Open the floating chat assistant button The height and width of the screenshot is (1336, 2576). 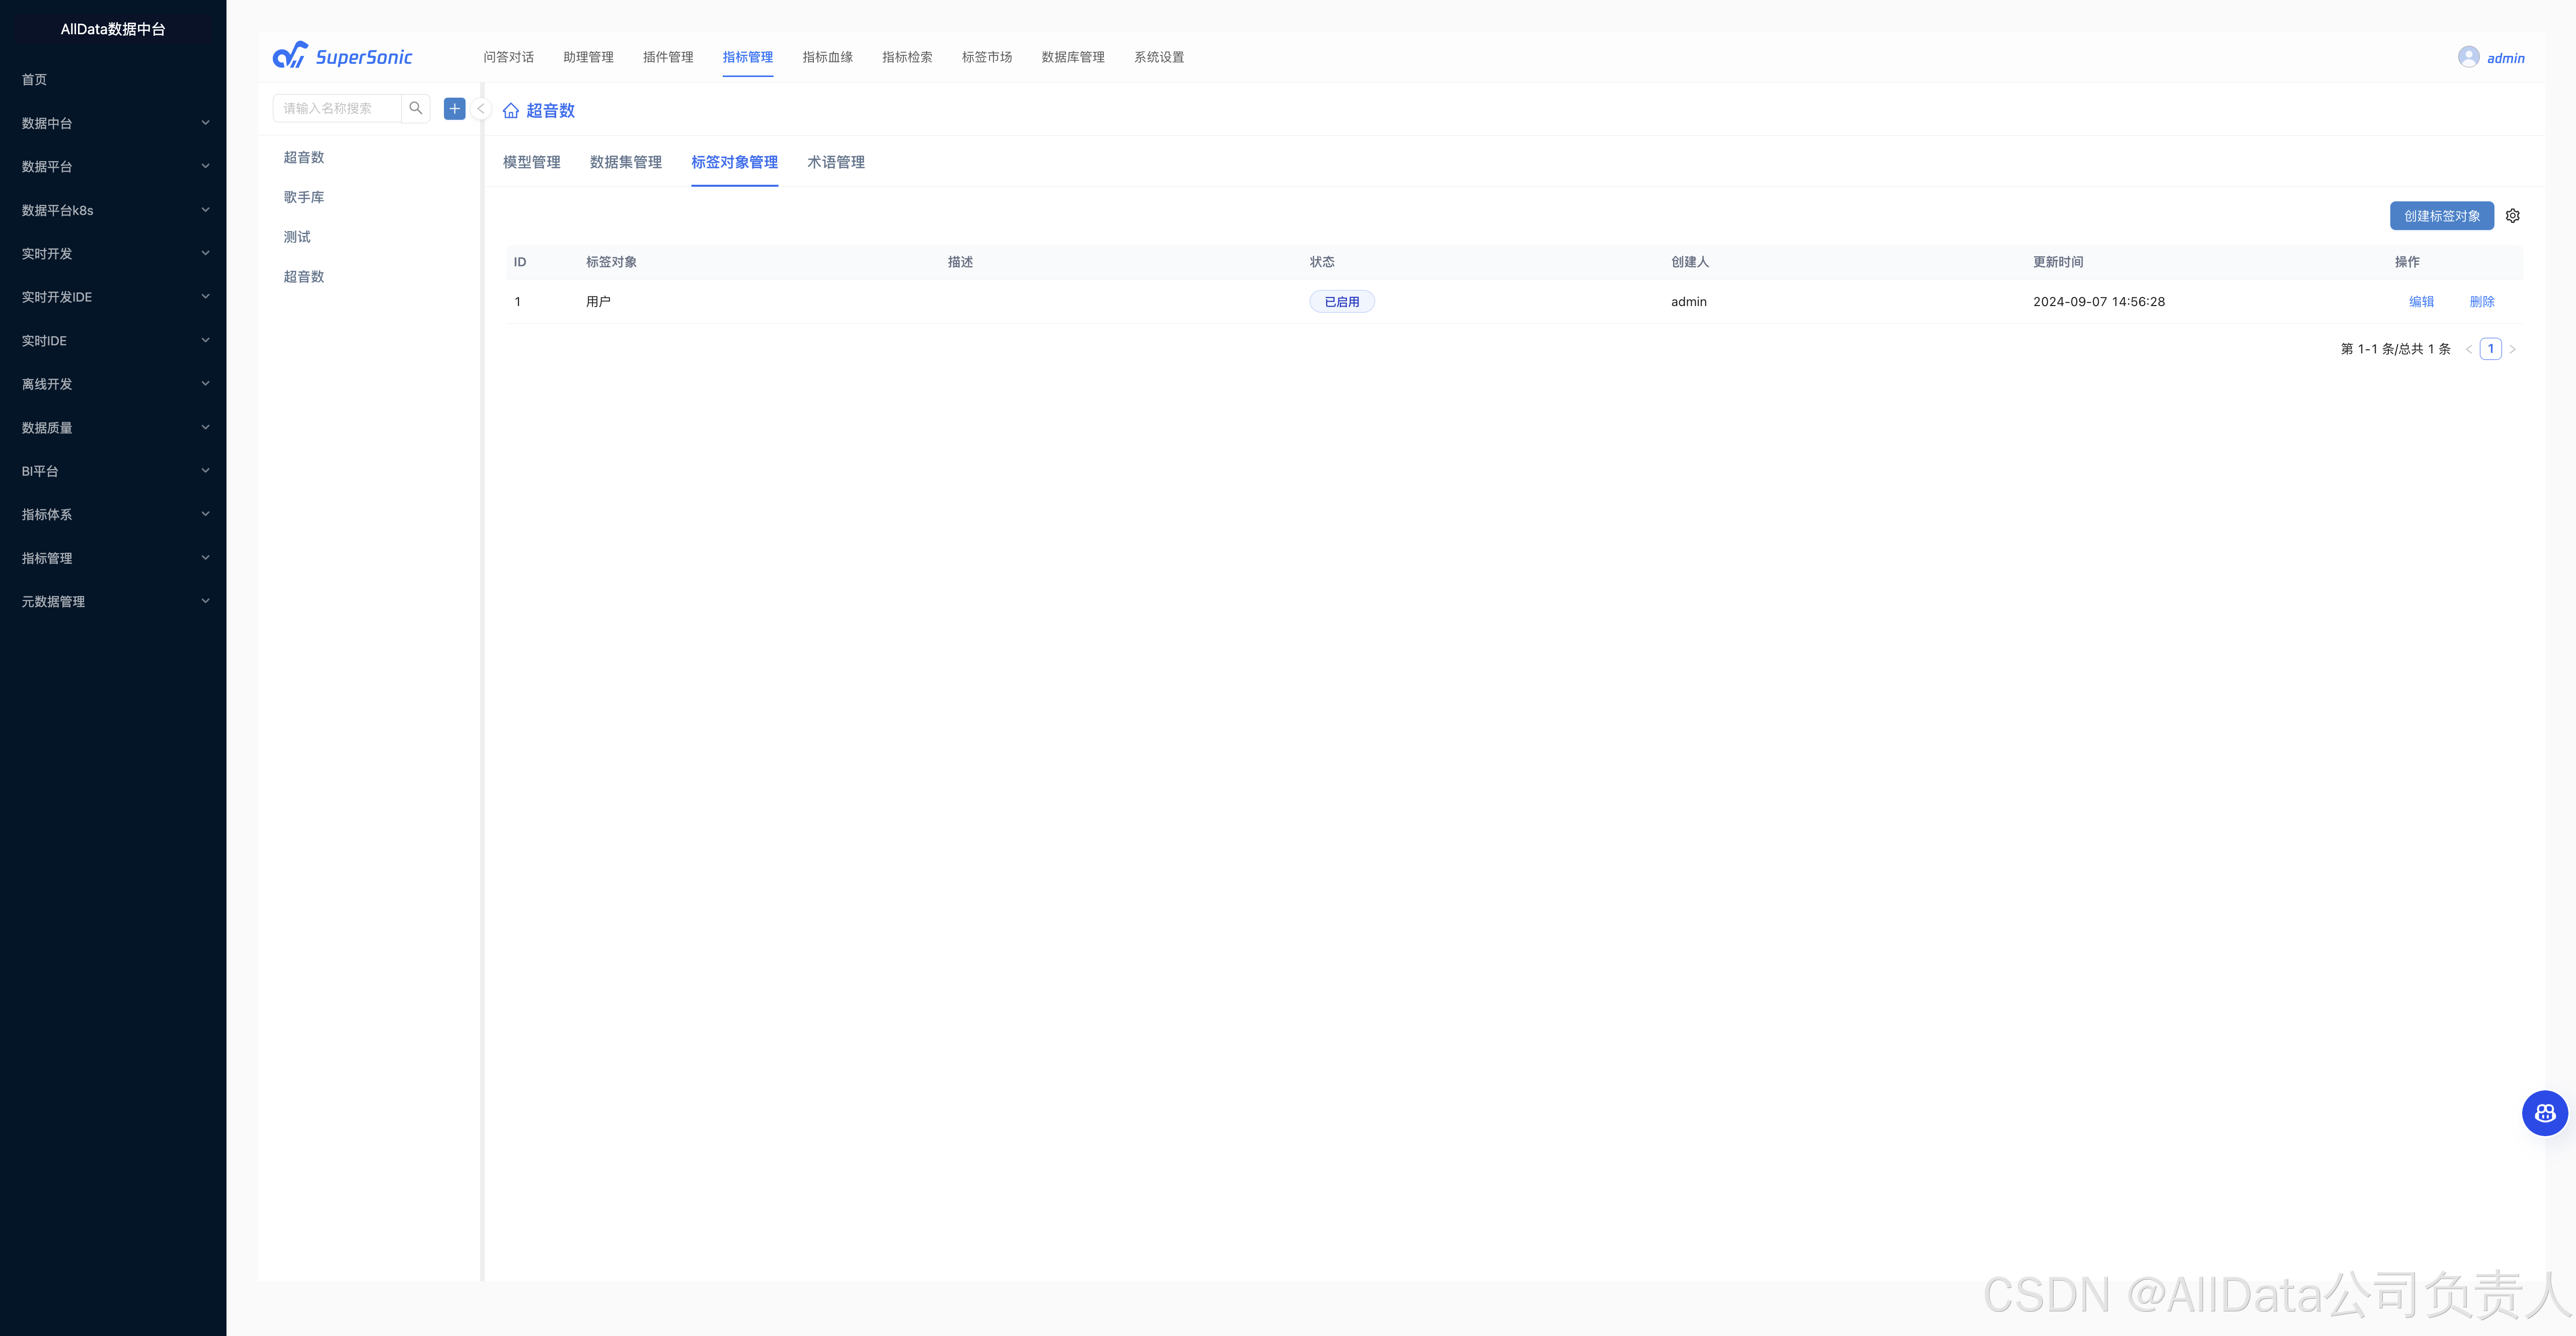2544,1113
